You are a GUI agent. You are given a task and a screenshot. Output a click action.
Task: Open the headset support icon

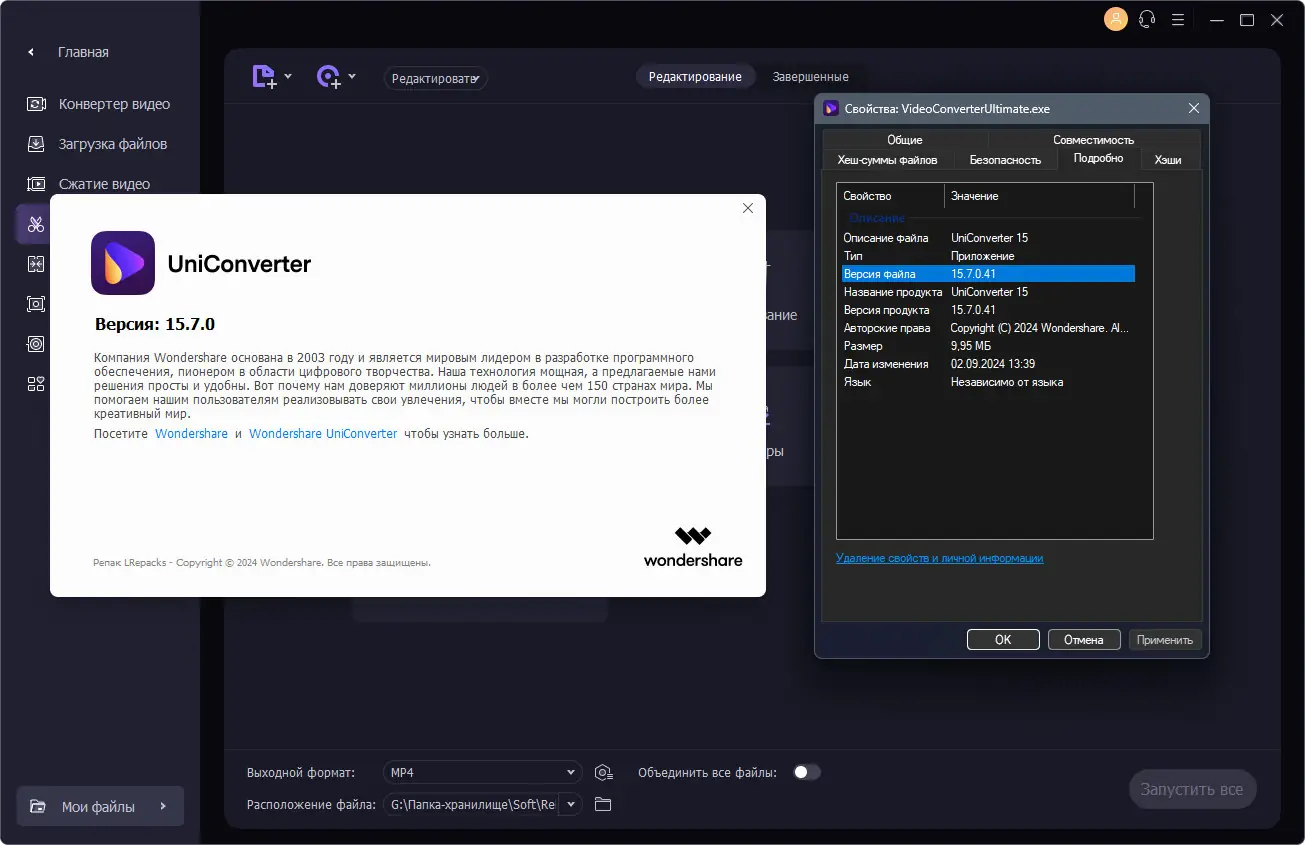click(x=1147, y=19)
